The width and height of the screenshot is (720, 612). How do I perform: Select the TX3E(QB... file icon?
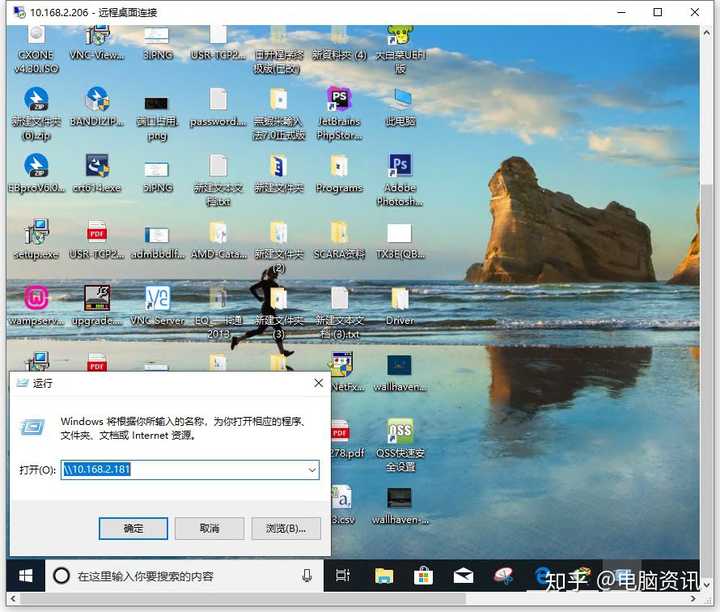400,239
